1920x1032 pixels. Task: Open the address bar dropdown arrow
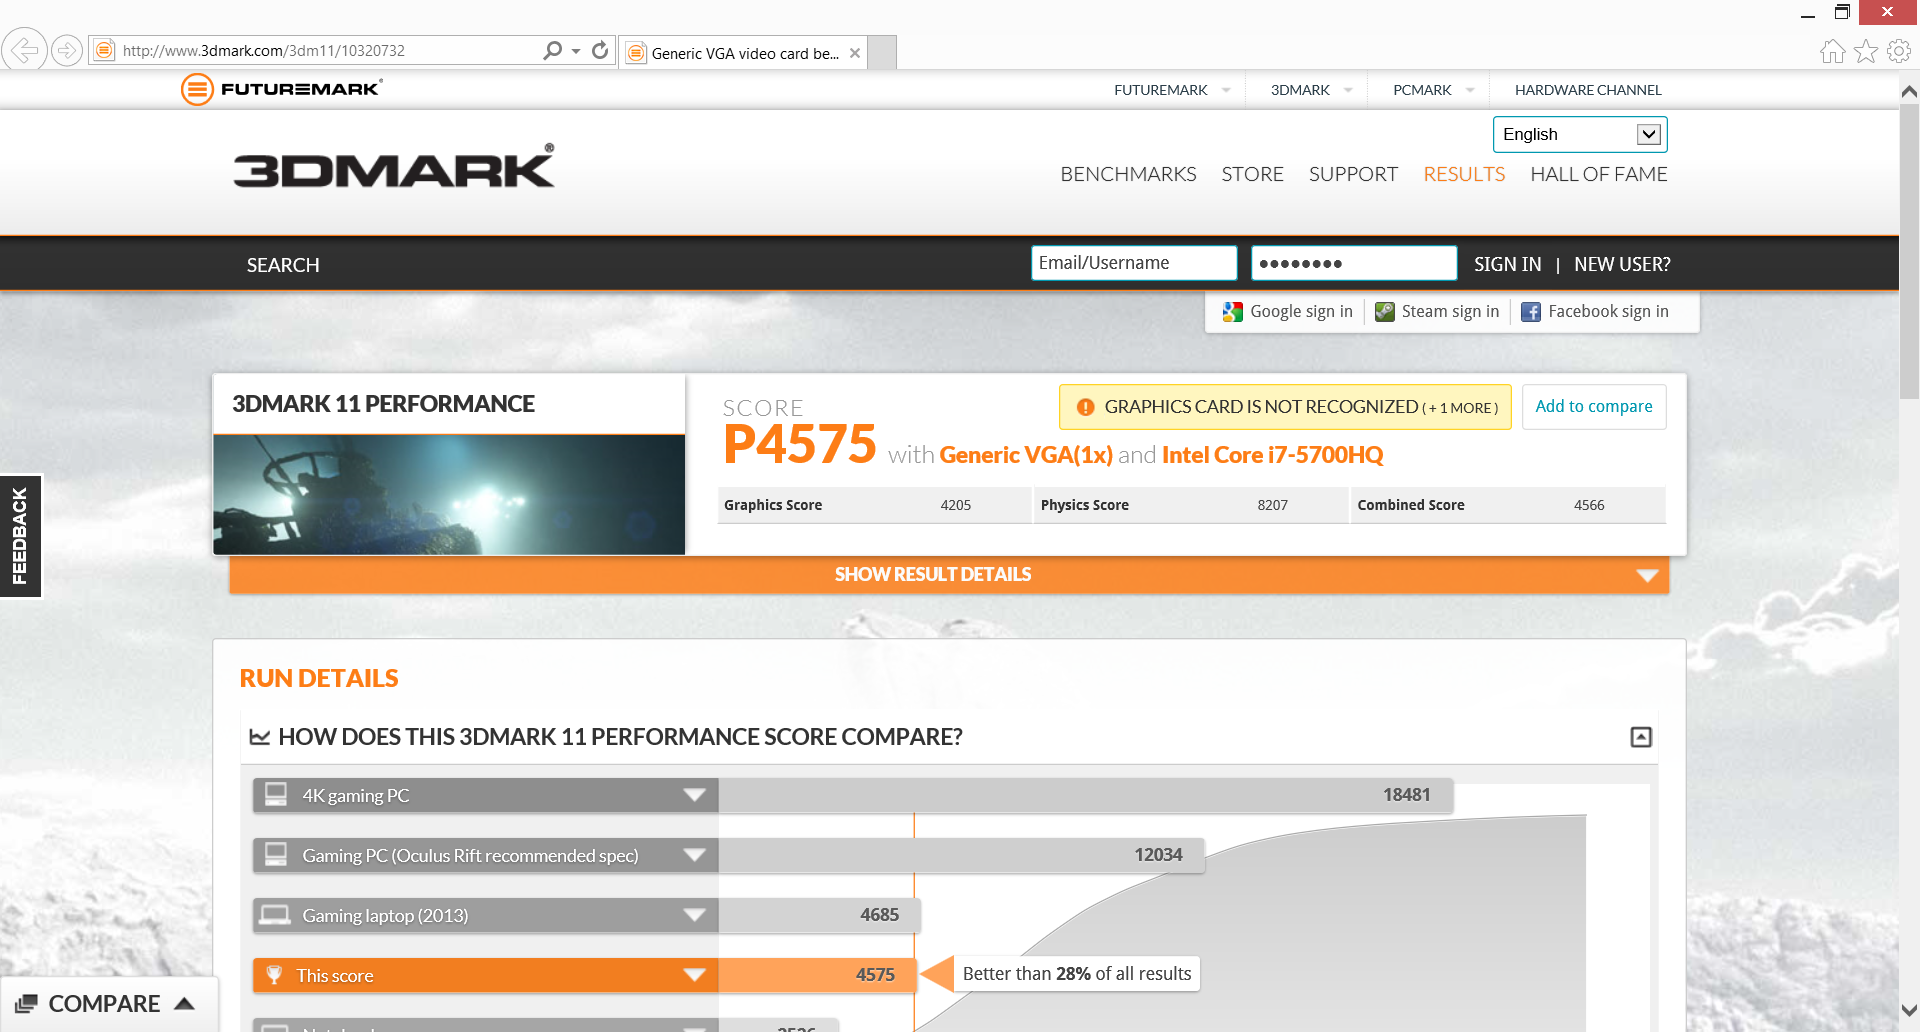[576, 51]
